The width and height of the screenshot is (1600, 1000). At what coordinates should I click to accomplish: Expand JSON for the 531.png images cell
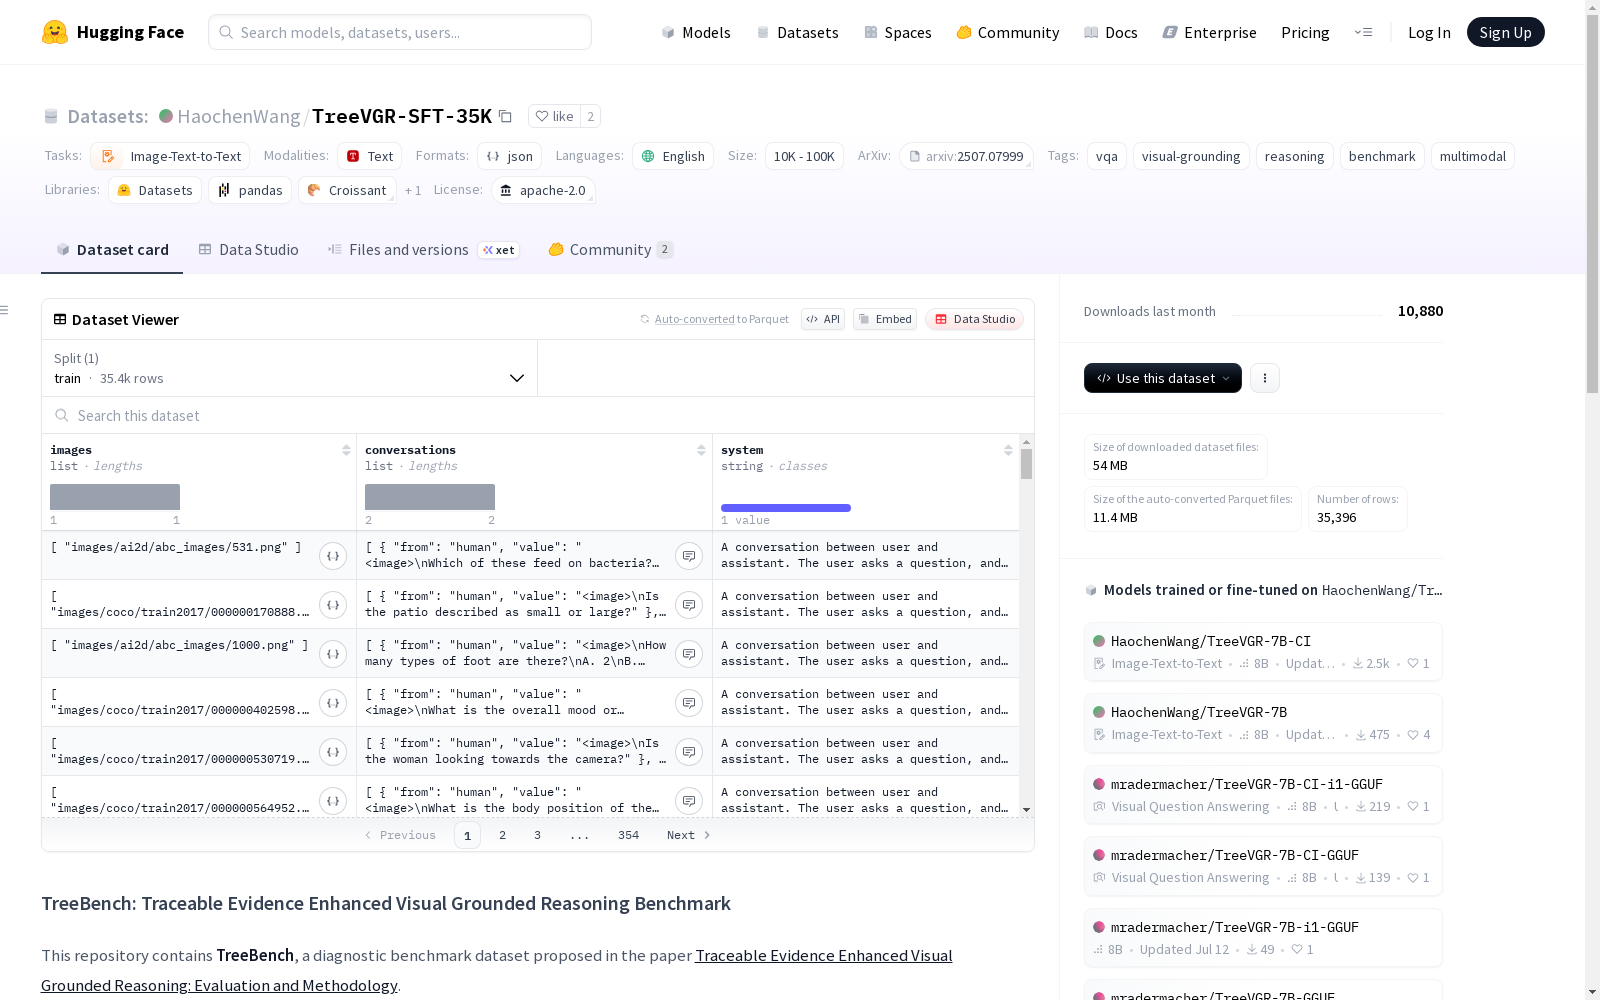pos(333,556)
